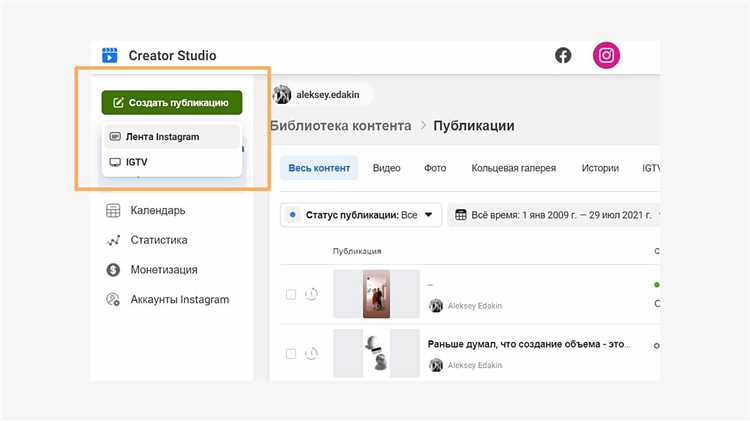Choose IGTV from the create menu
The width and height of the screenshot is (750, 421).
172,162
